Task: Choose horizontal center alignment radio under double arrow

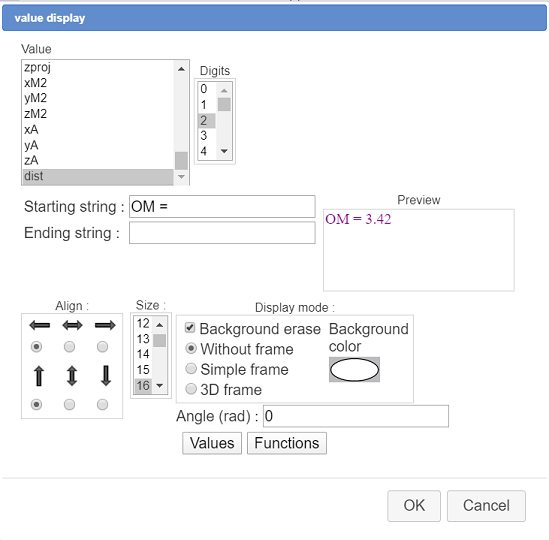Action: coord(69,347)
